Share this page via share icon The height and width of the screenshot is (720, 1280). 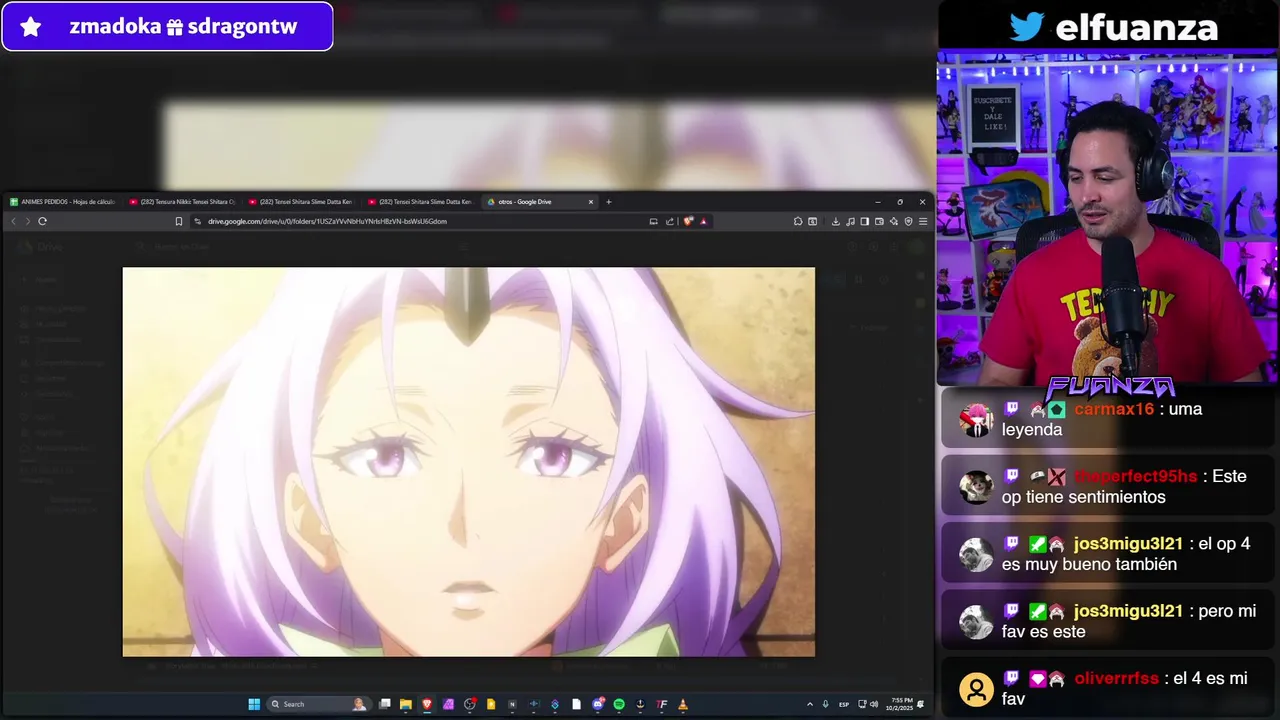click(x=670, y=221)
